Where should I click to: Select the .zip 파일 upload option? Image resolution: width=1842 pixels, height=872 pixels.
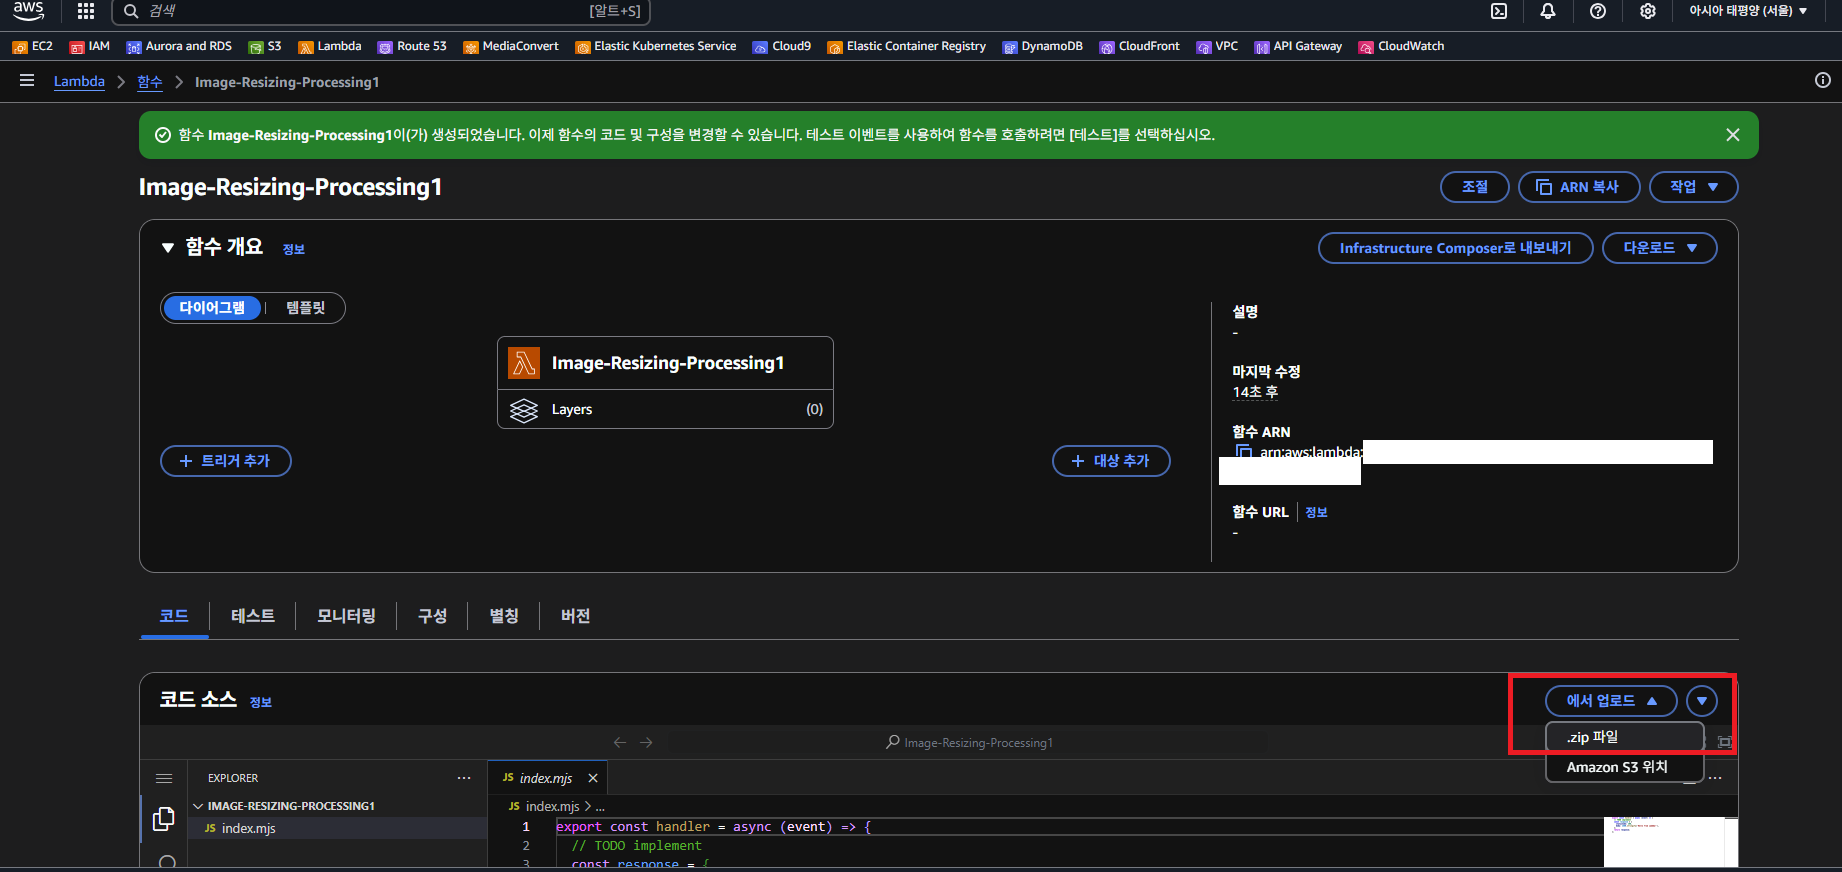point(1624,737)
